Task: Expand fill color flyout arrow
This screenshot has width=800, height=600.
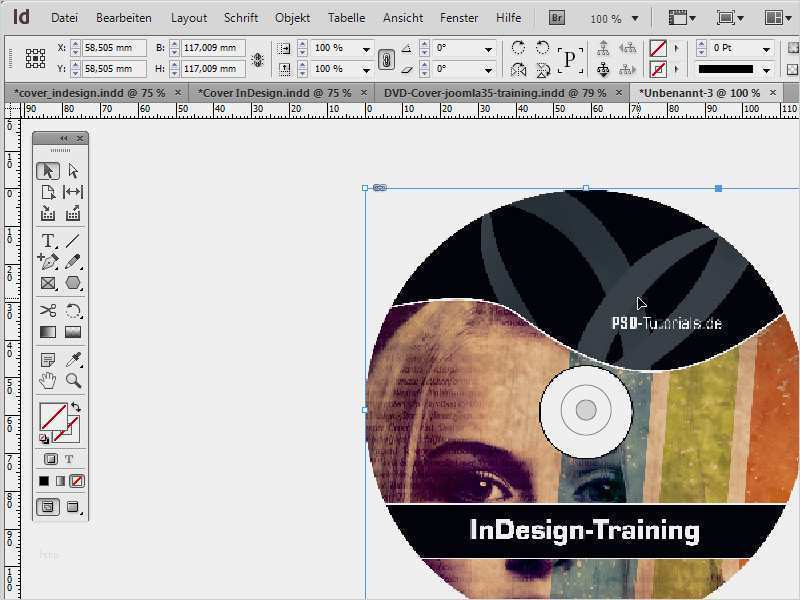Action: (x=677, y=48)
